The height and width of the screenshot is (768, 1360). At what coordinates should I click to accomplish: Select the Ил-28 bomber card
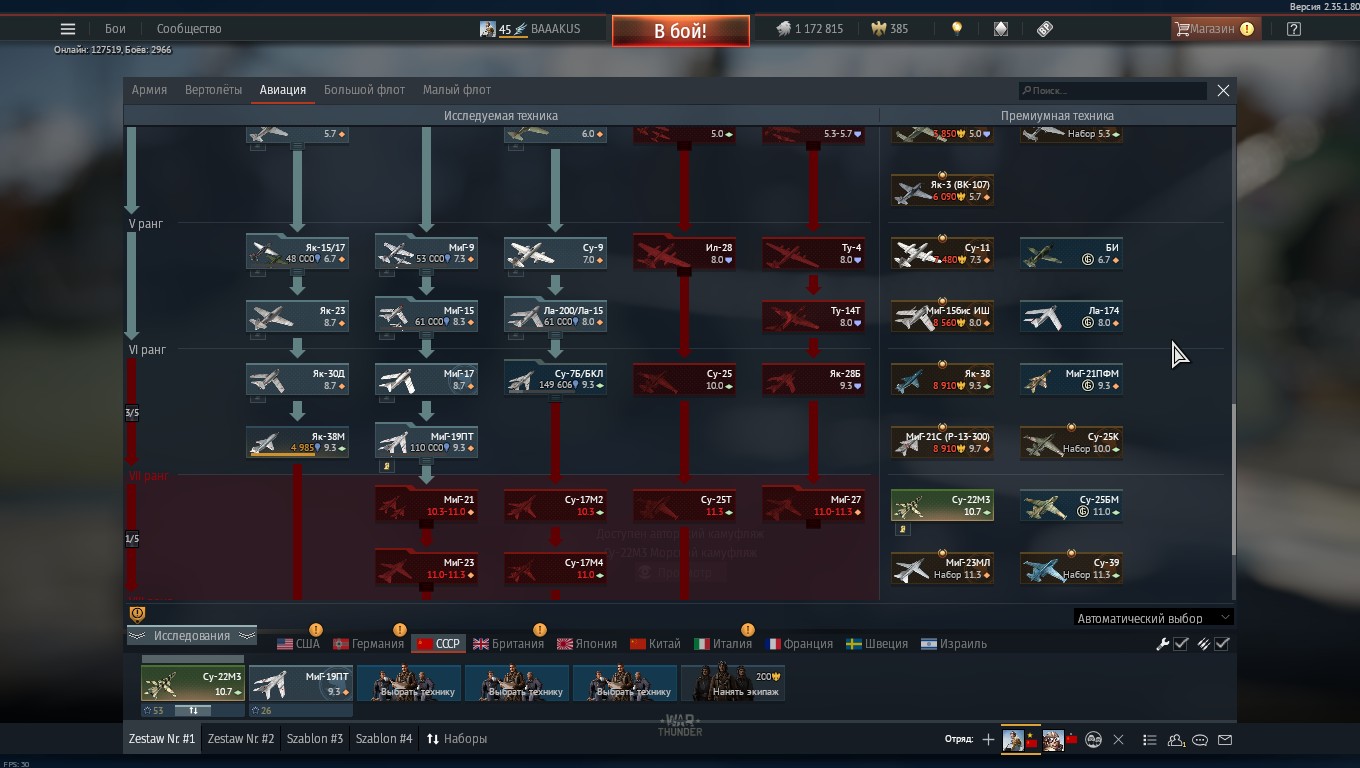click(684, 253)
